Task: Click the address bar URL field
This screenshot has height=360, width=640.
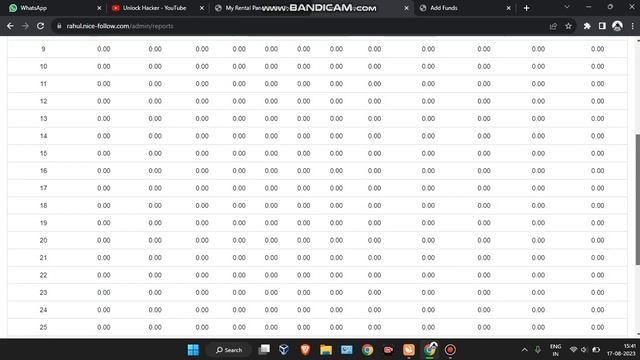Action: [x=302, y=26]
